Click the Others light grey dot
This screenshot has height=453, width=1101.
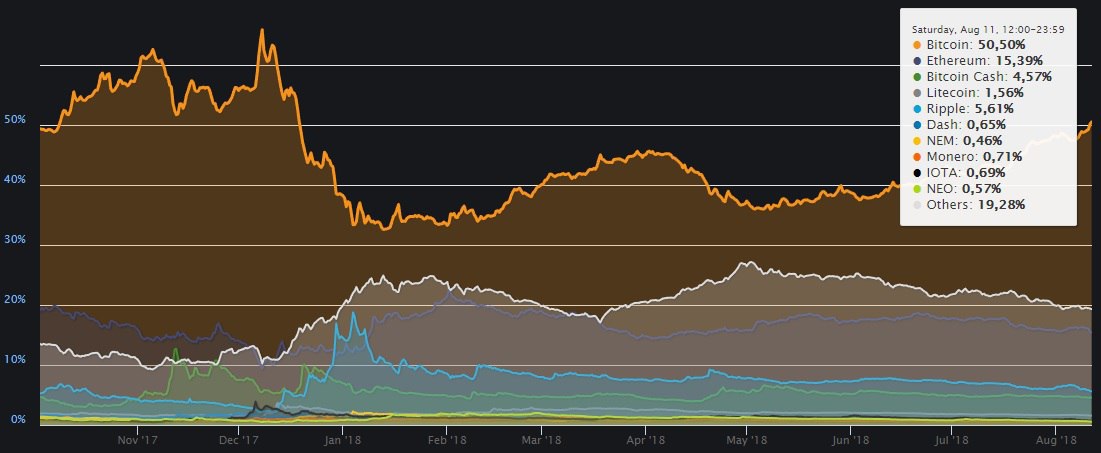[917, 206]
